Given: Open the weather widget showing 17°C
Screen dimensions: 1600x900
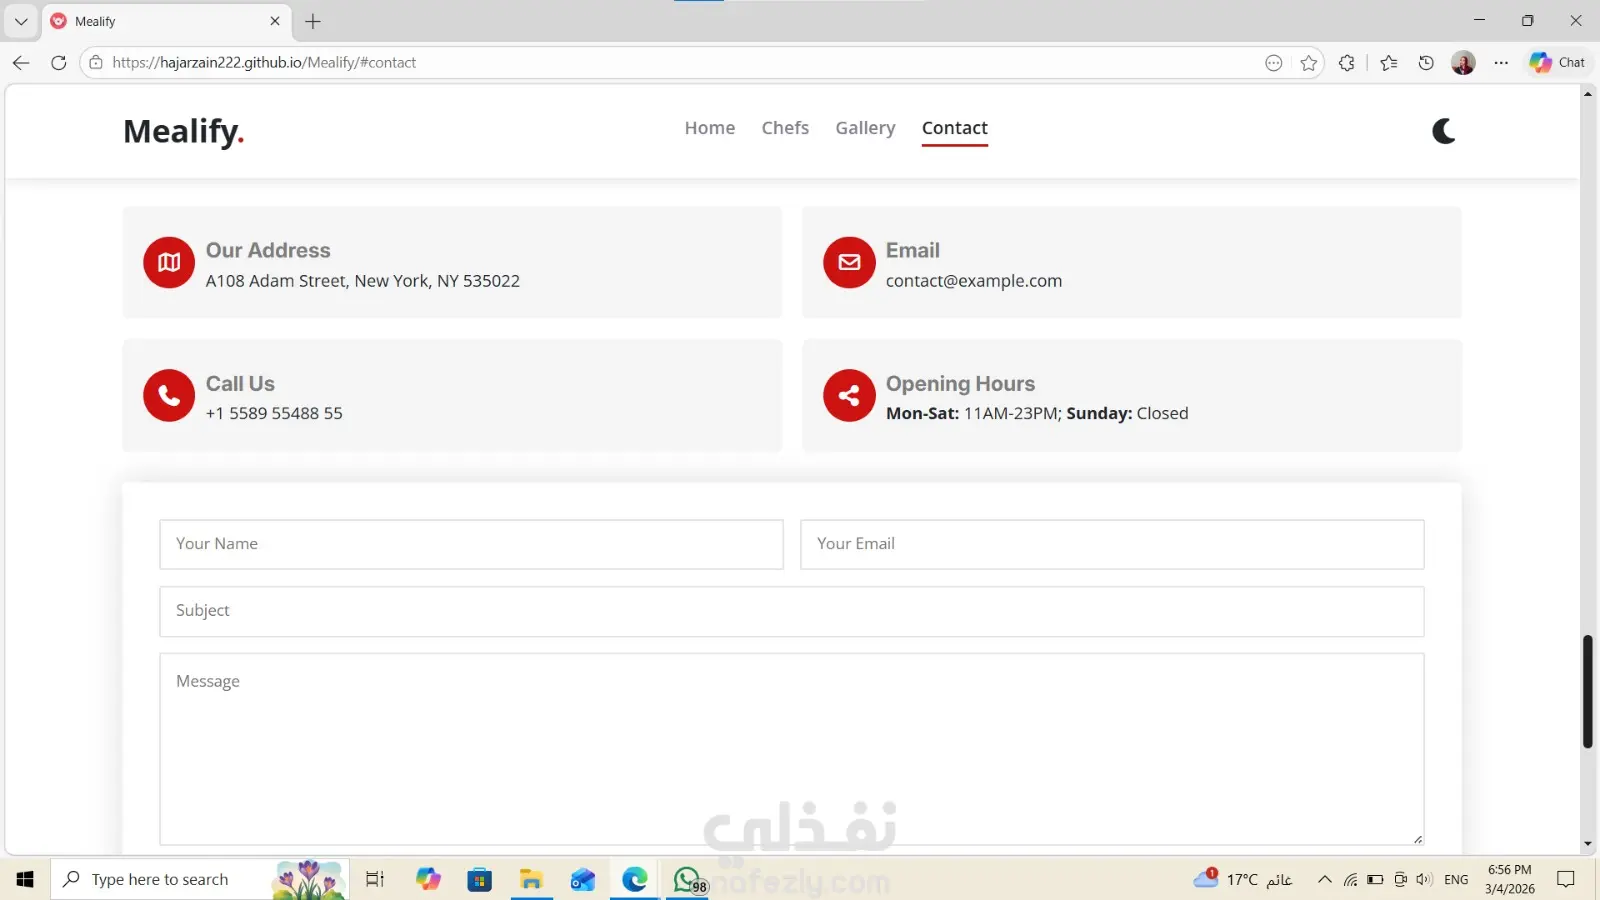Looking at the screenshot, I should point(1243,879).
